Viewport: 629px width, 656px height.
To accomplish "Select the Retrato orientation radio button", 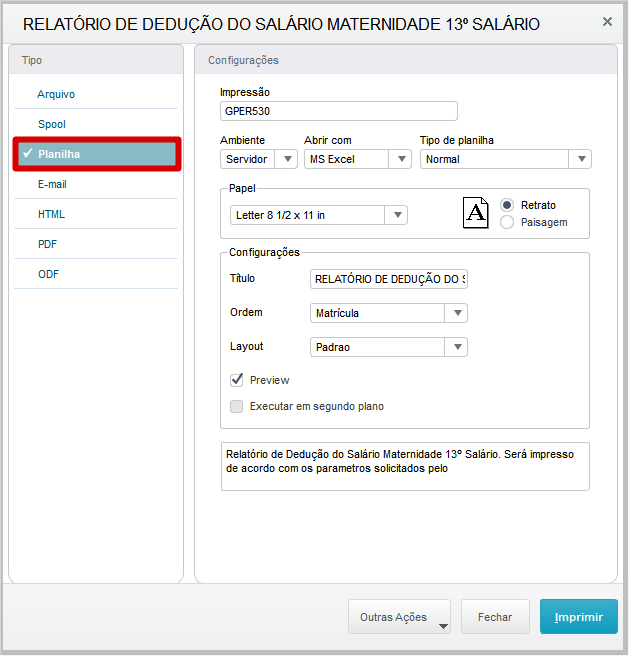I will [507, 205].
